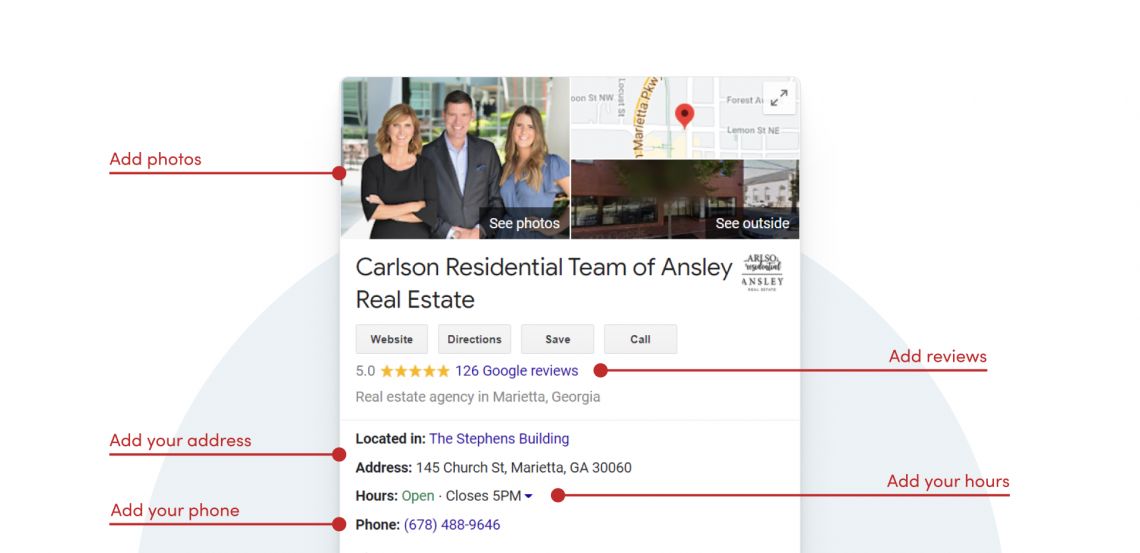Click the Call button
Image resolution: width=1140 pixels, height=553 pixels.
click(x=640, y=339)
